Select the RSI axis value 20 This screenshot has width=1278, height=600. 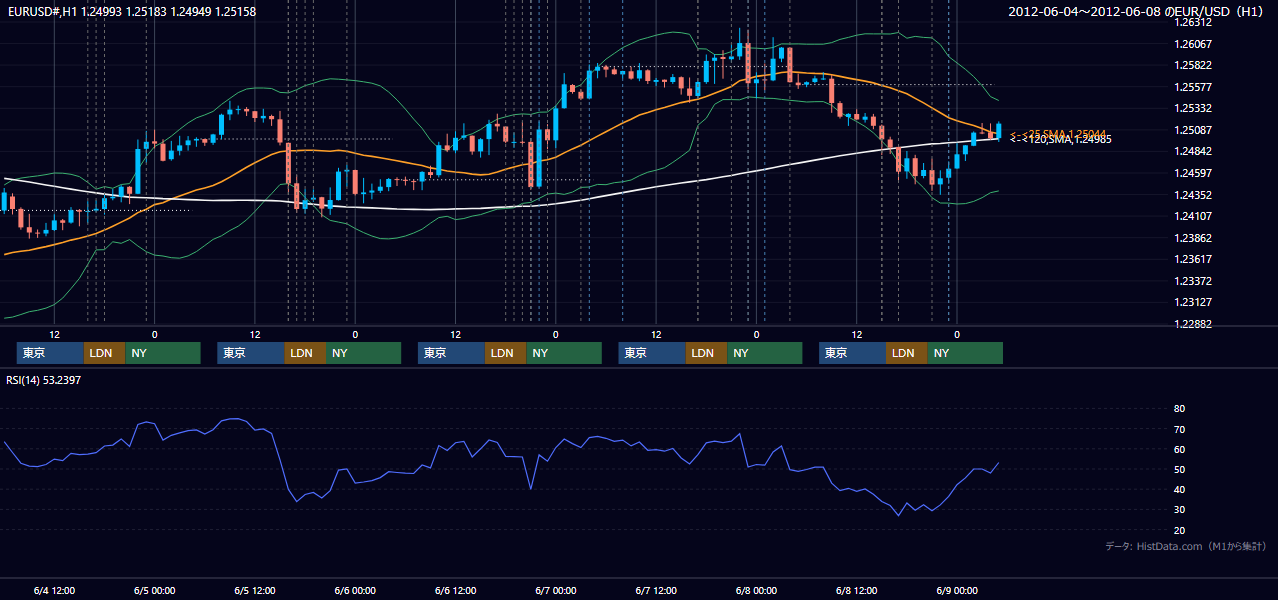(x=1180, y=530)
